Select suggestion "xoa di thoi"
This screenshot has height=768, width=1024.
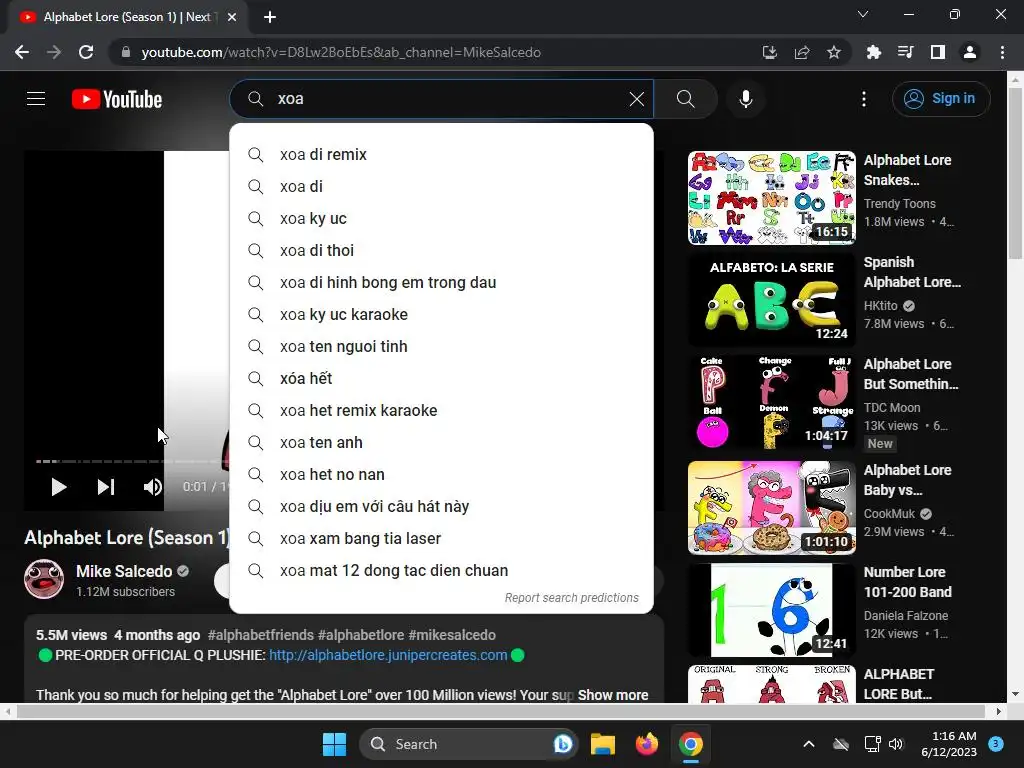point(441,250)
